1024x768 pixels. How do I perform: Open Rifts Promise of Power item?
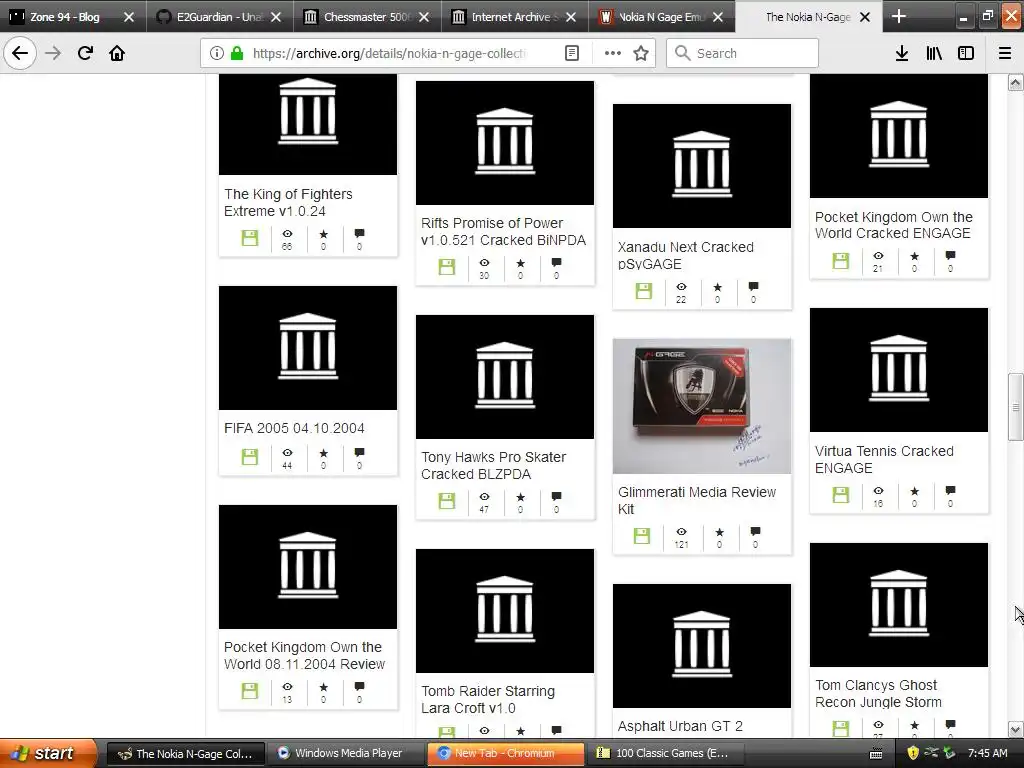[504, 231]
